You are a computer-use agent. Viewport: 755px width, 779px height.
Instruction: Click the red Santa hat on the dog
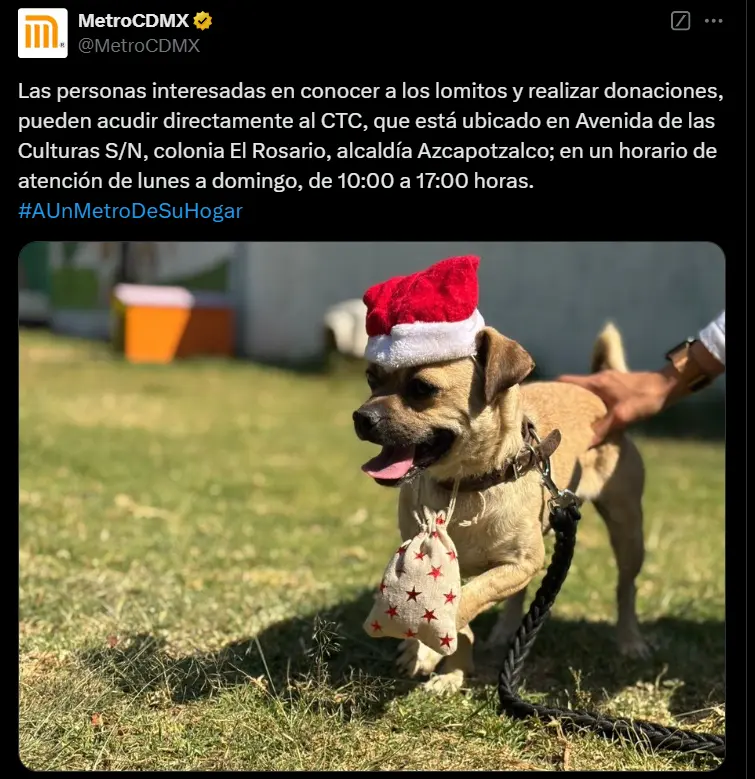[x=423, y=310]
